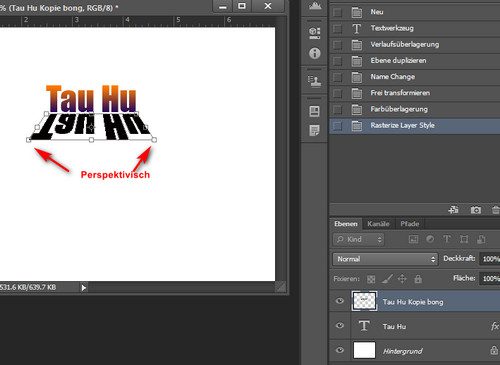Click the bottom-center transform handle on canvas
Image resolution: width=500 pixels, height=365 pixels.
(91, 140)
